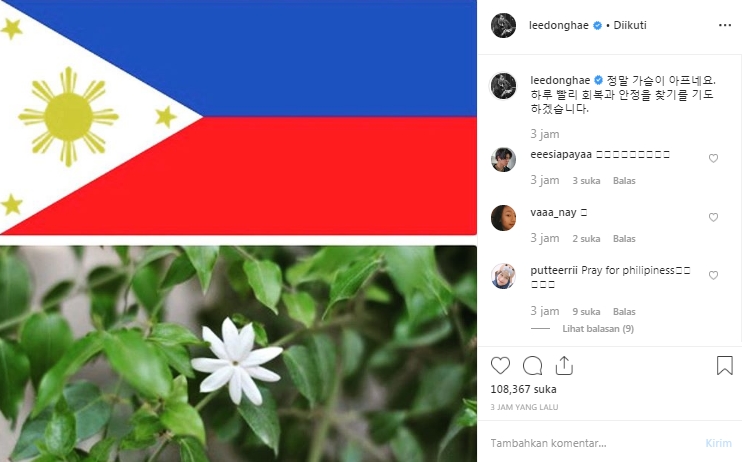Tap the heart beside putteerrii's comment

click(x=713, y=275)
